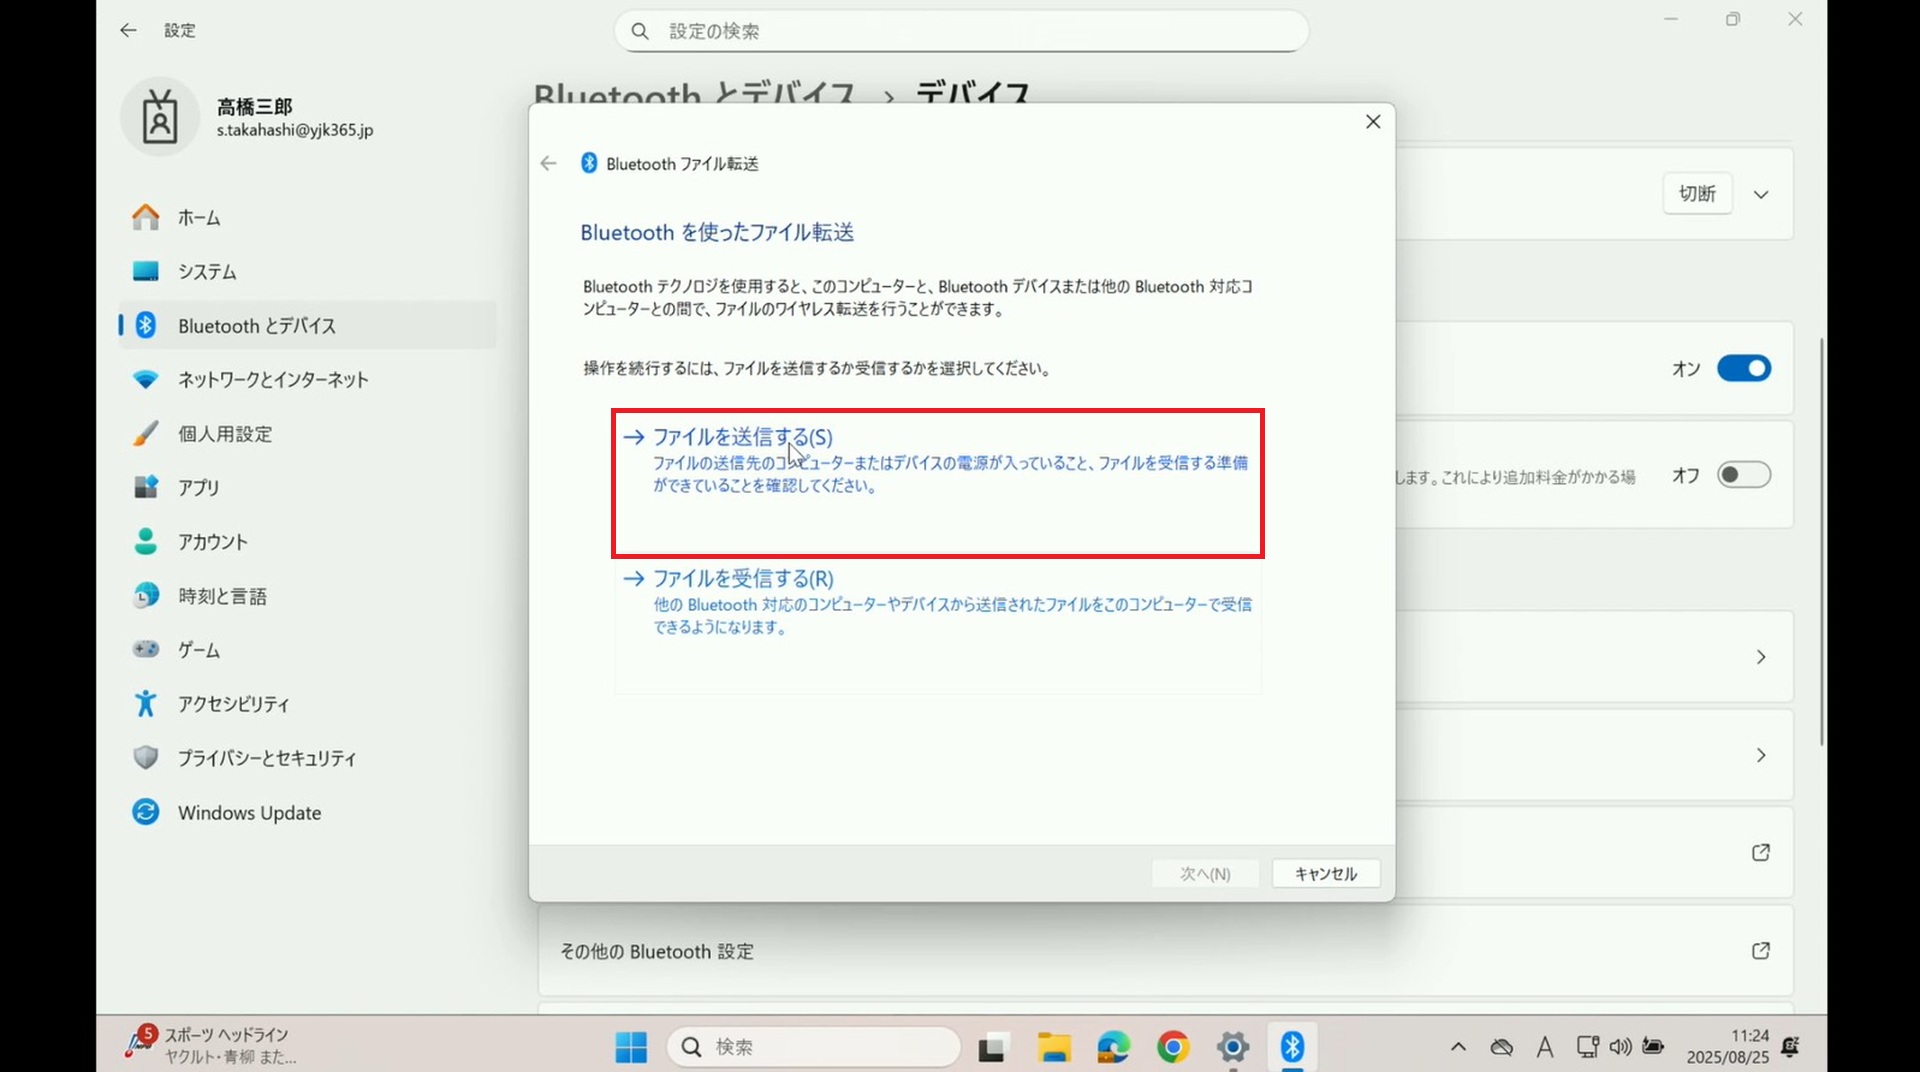This screenshot has width=1920, height=1072.
Task: Close the Bluetooth file transfer dialog
Action: [x=1373, y=122]
